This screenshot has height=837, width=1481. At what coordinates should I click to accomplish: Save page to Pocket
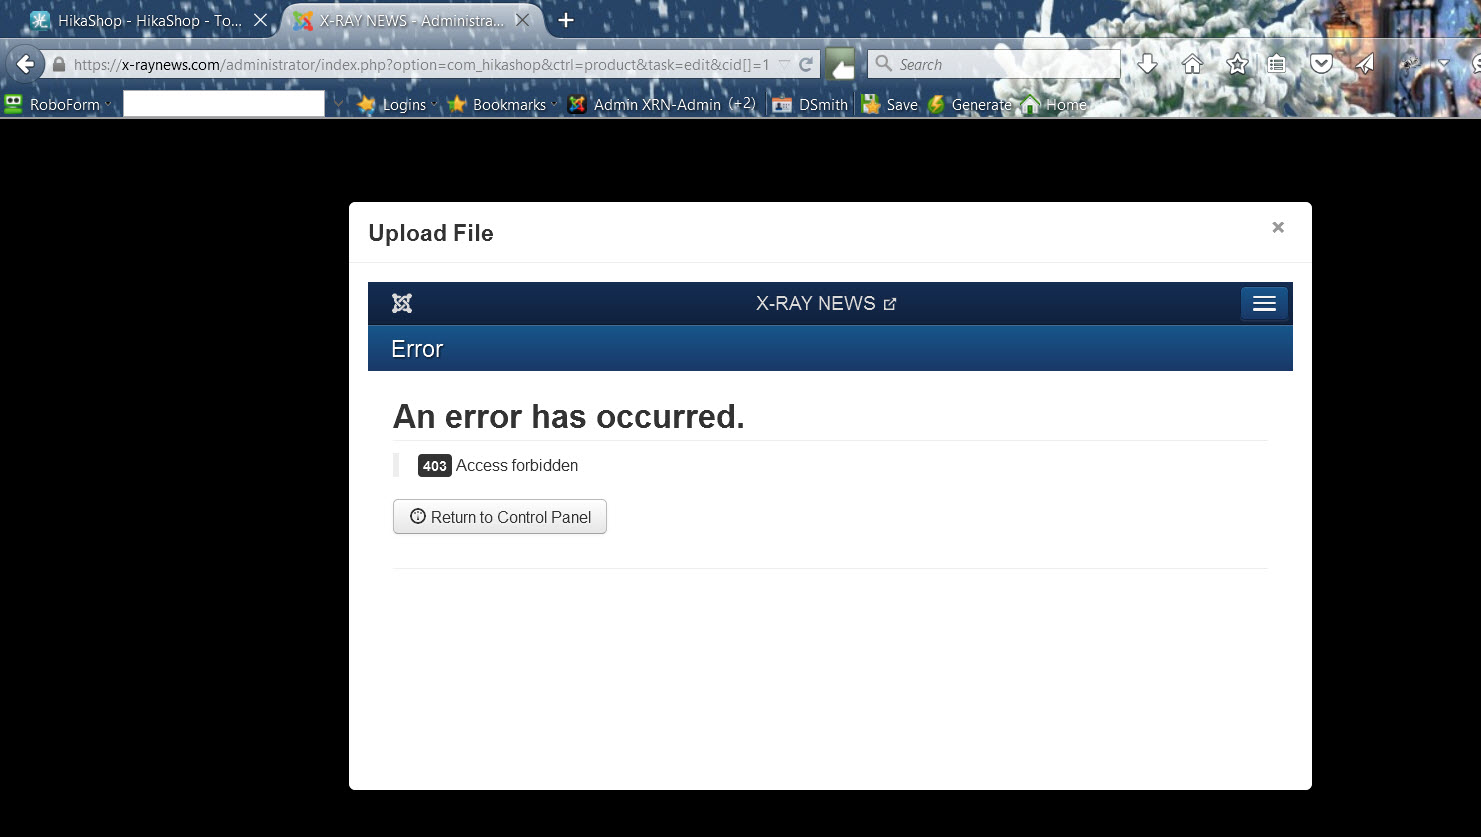(1321, 64)
